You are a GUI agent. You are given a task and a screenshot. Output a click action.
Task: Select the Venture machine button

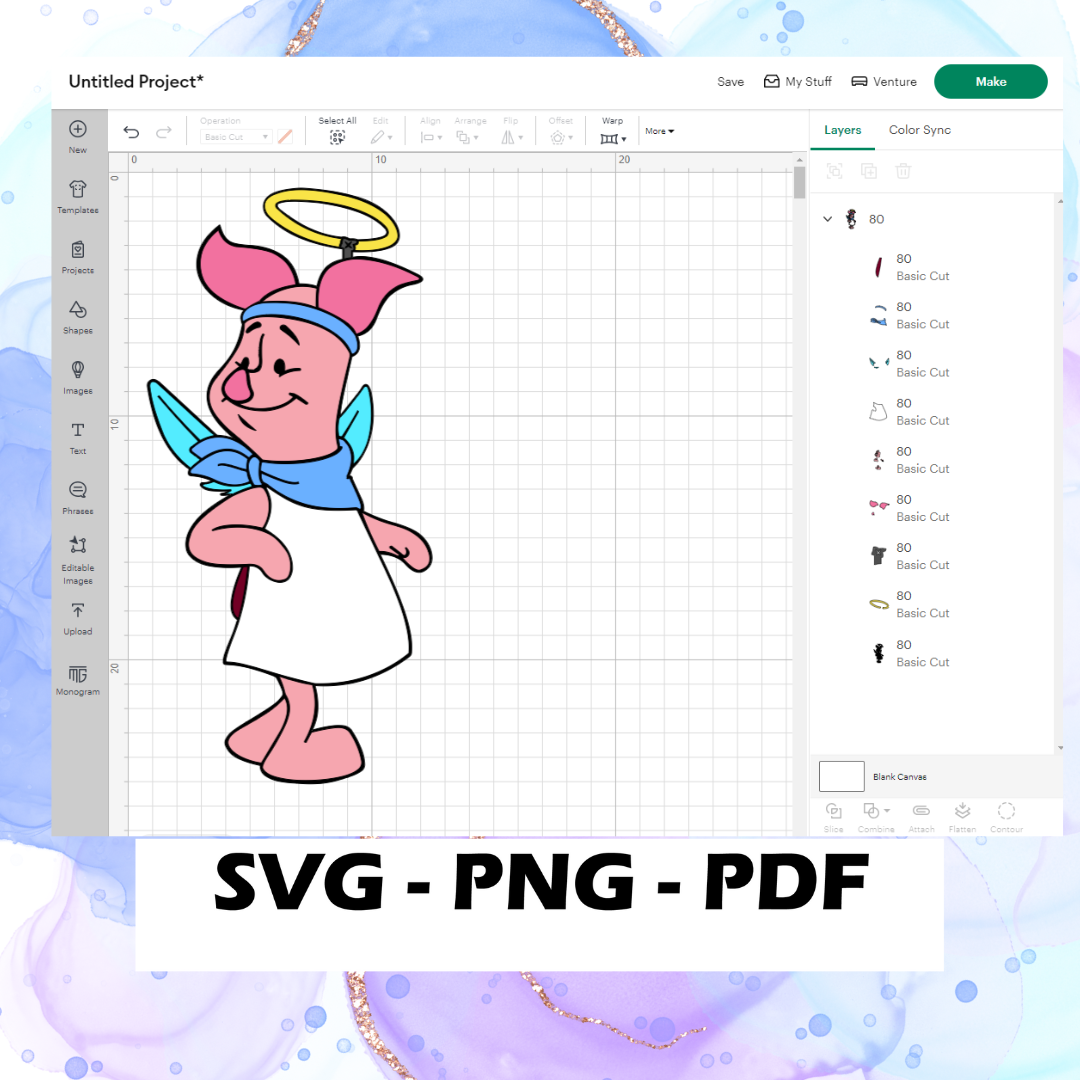884,81
